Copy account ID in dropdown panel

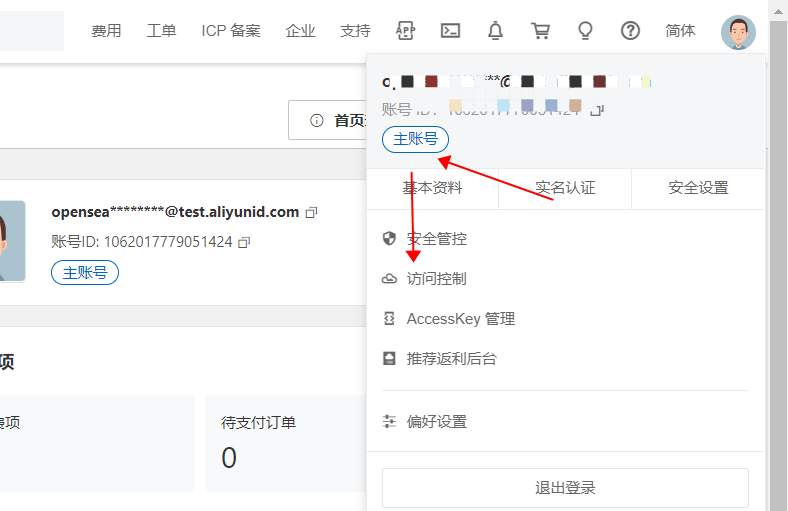pyautogui.click(x=597, y=110)
